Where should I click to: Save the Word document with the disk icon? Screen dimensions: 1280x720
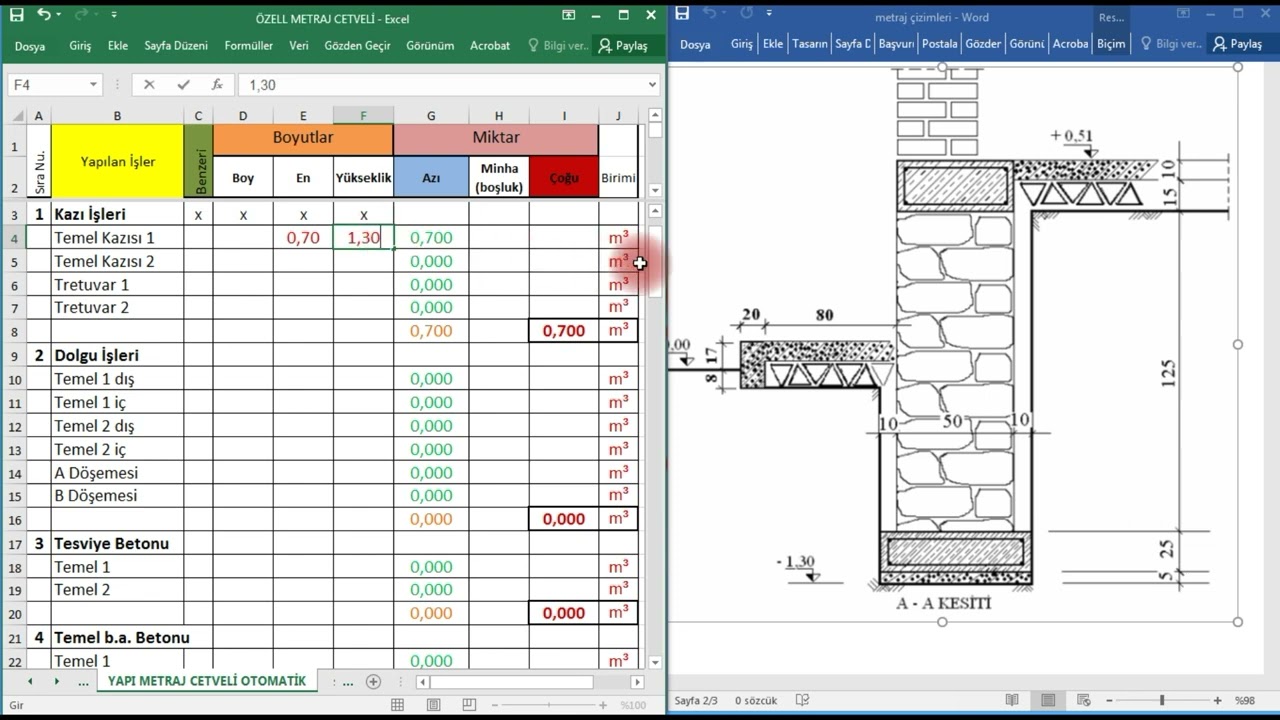click(x=683, y=14)
